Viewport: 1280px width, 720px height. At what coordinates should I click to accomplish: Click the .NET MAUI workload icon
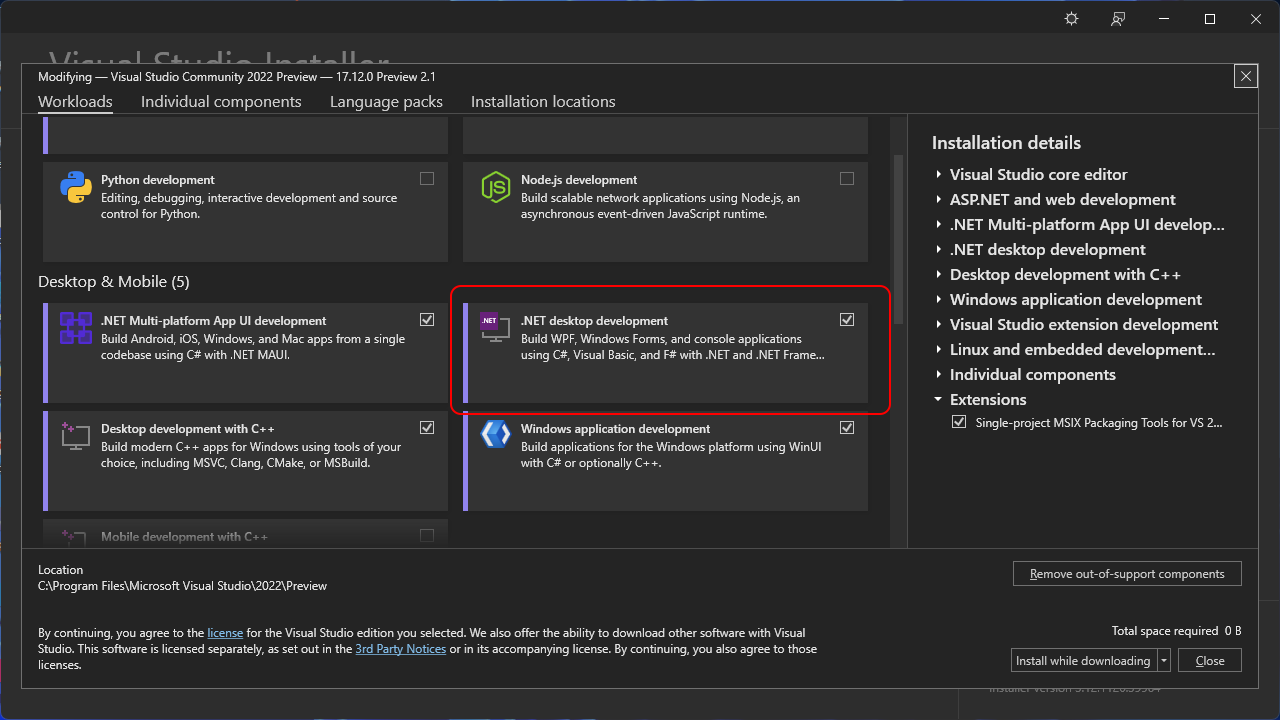coord(76,328)
